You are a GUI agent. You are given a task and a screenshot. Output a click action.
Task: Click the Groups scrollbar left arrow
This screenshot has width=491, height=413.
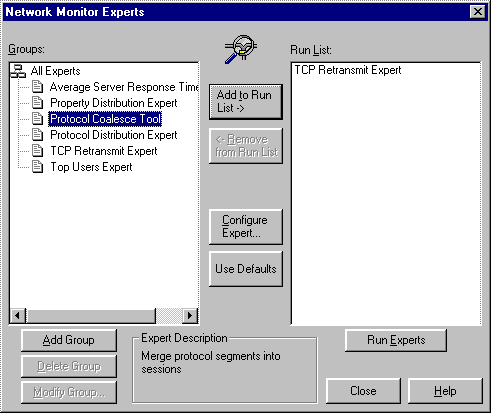[x=18, y=315]
